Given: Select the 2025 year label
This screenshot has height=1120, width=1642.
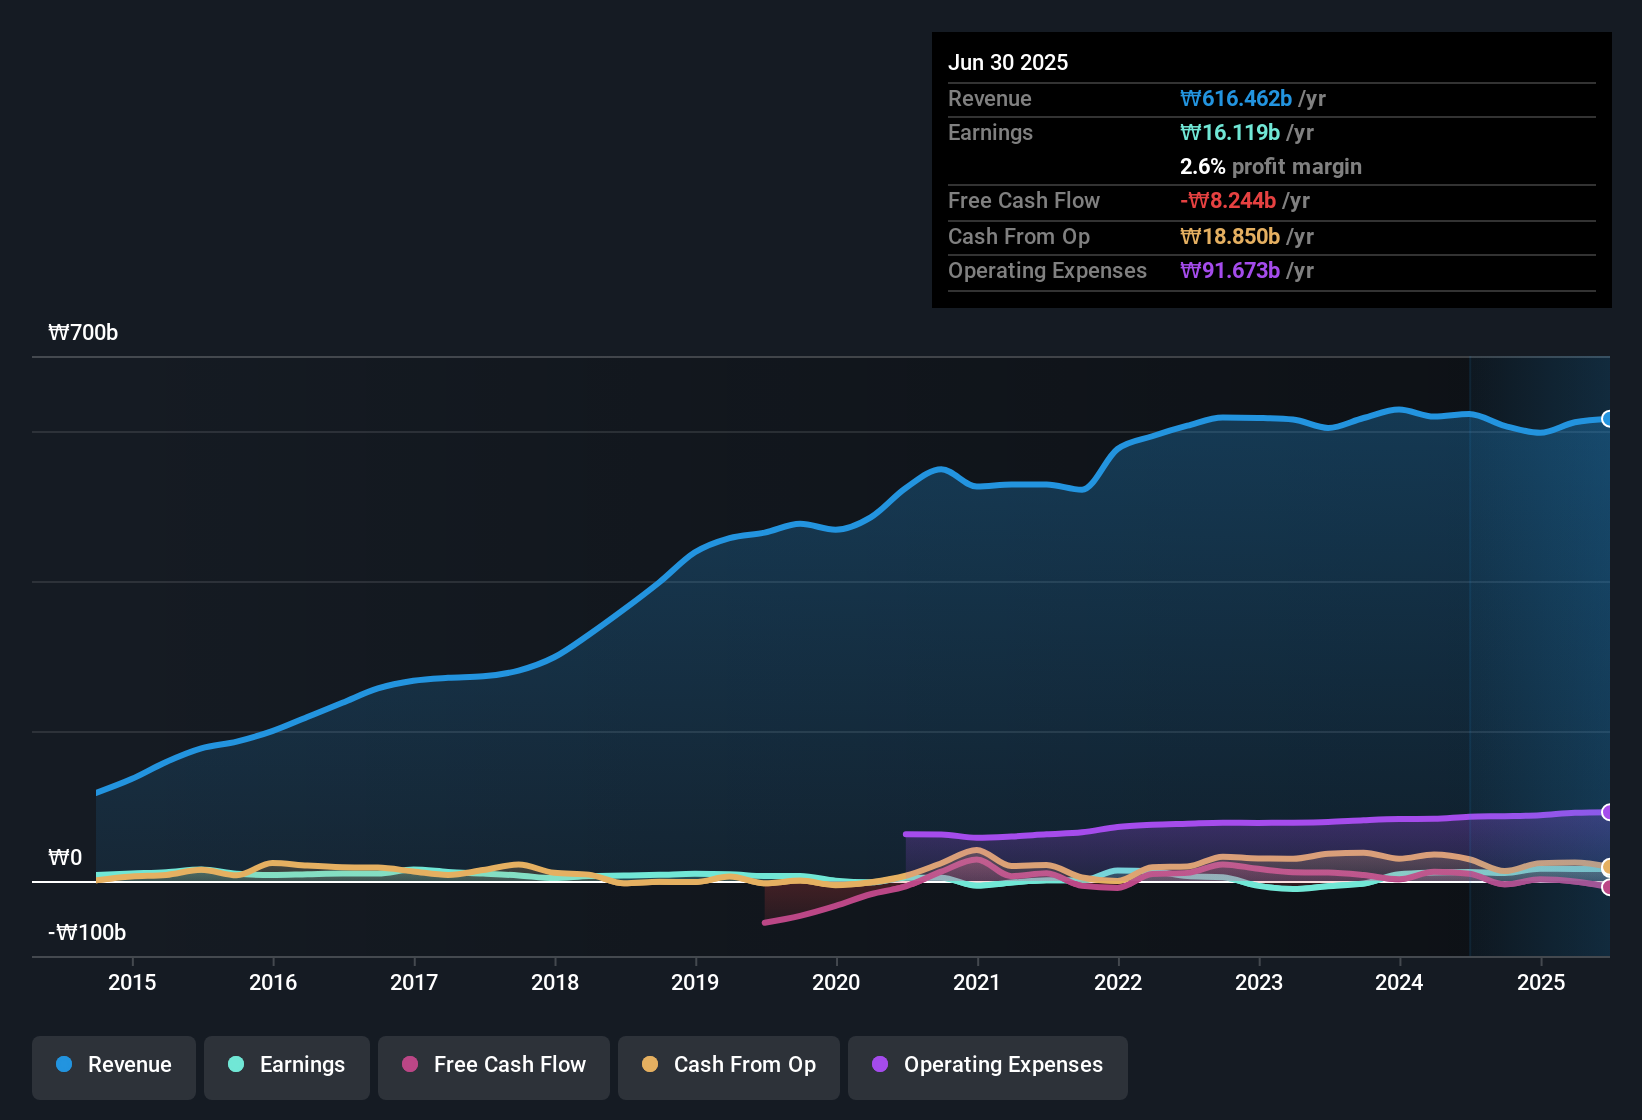Looking at the screenshot, I should 1541,983.
